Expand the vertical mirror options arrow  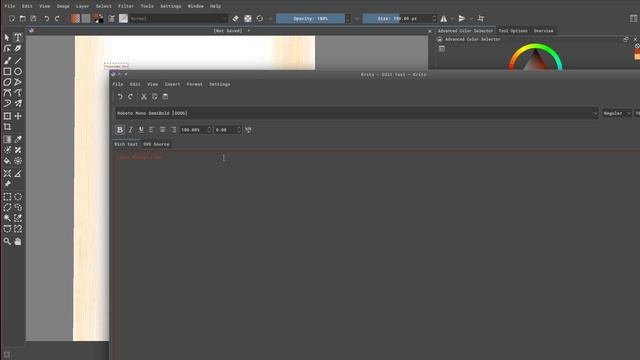click(471, 18)
